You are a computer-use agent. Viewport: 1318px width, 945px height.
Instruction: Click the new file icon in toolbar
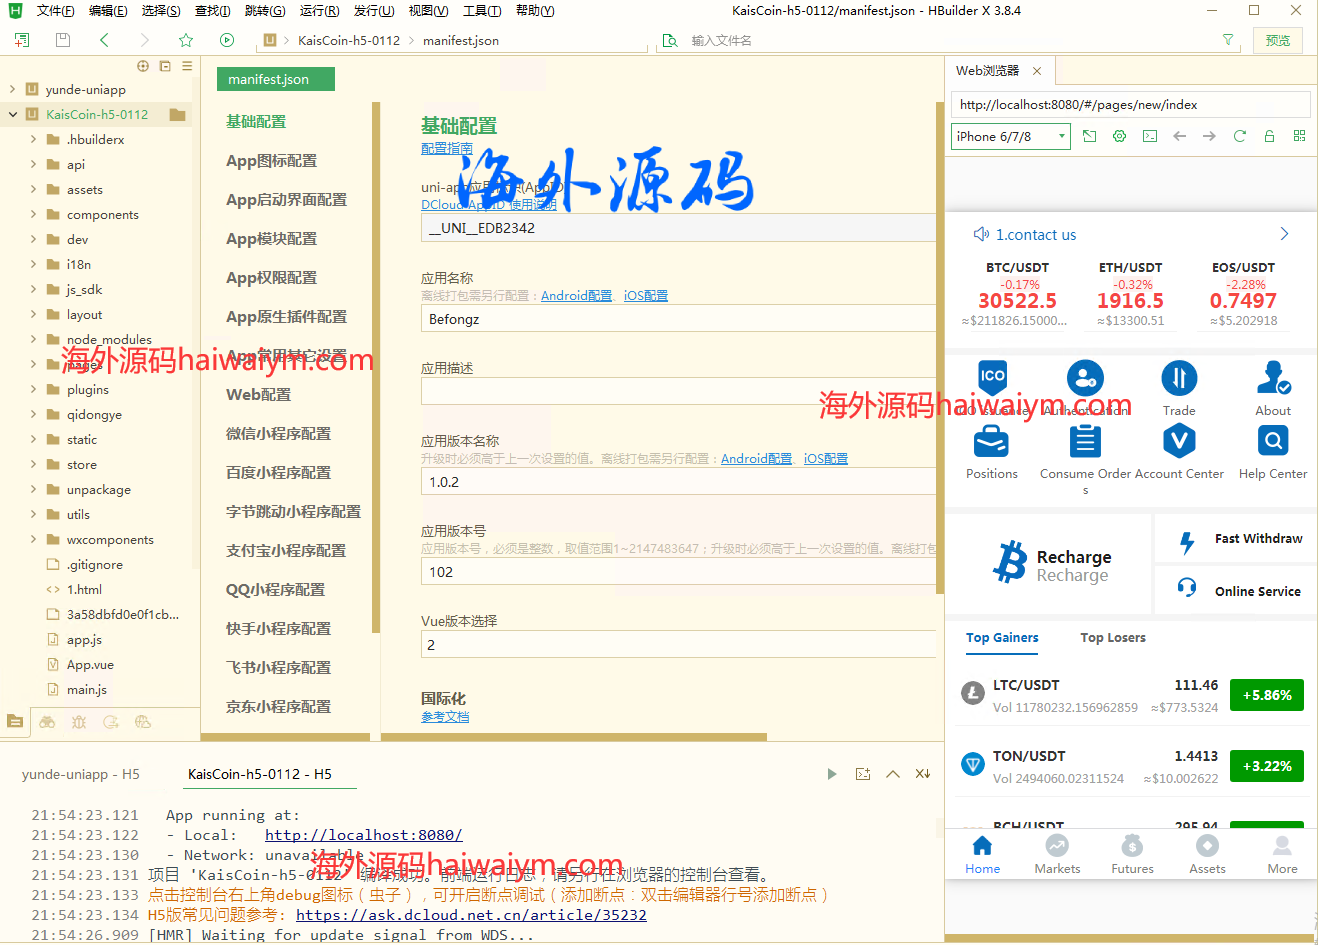[x=22, y=40]
